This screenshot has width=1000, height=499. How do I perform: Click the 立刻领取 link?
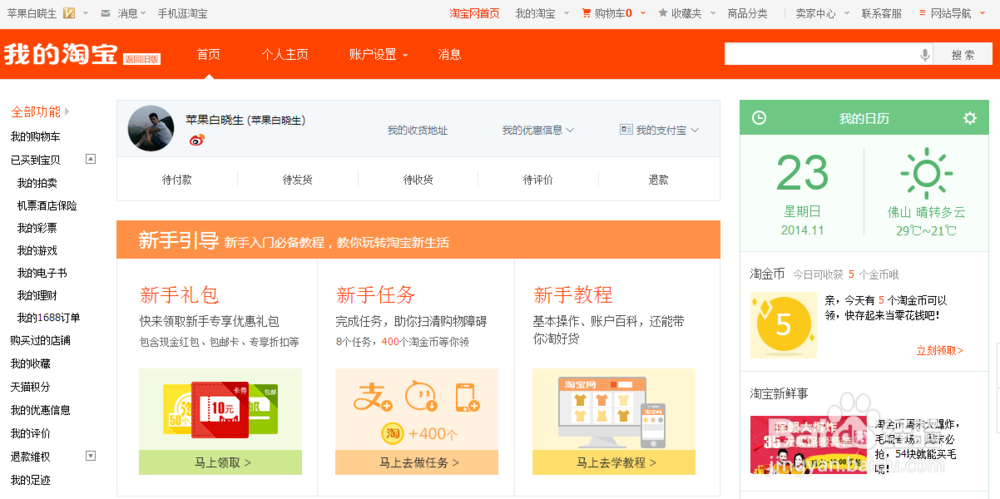click(x=940, y=350)
